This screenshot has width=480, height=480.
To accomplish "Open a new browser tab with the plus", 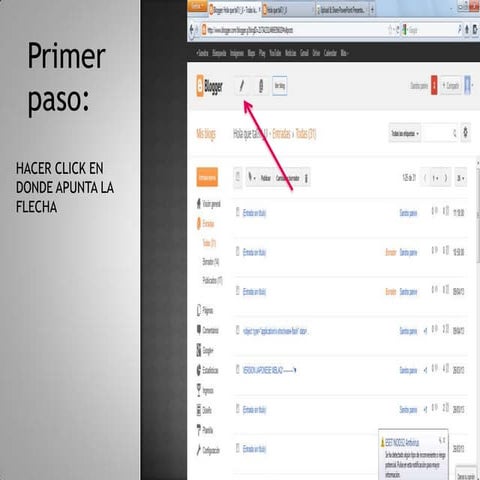I will click(x=372, y=10).
